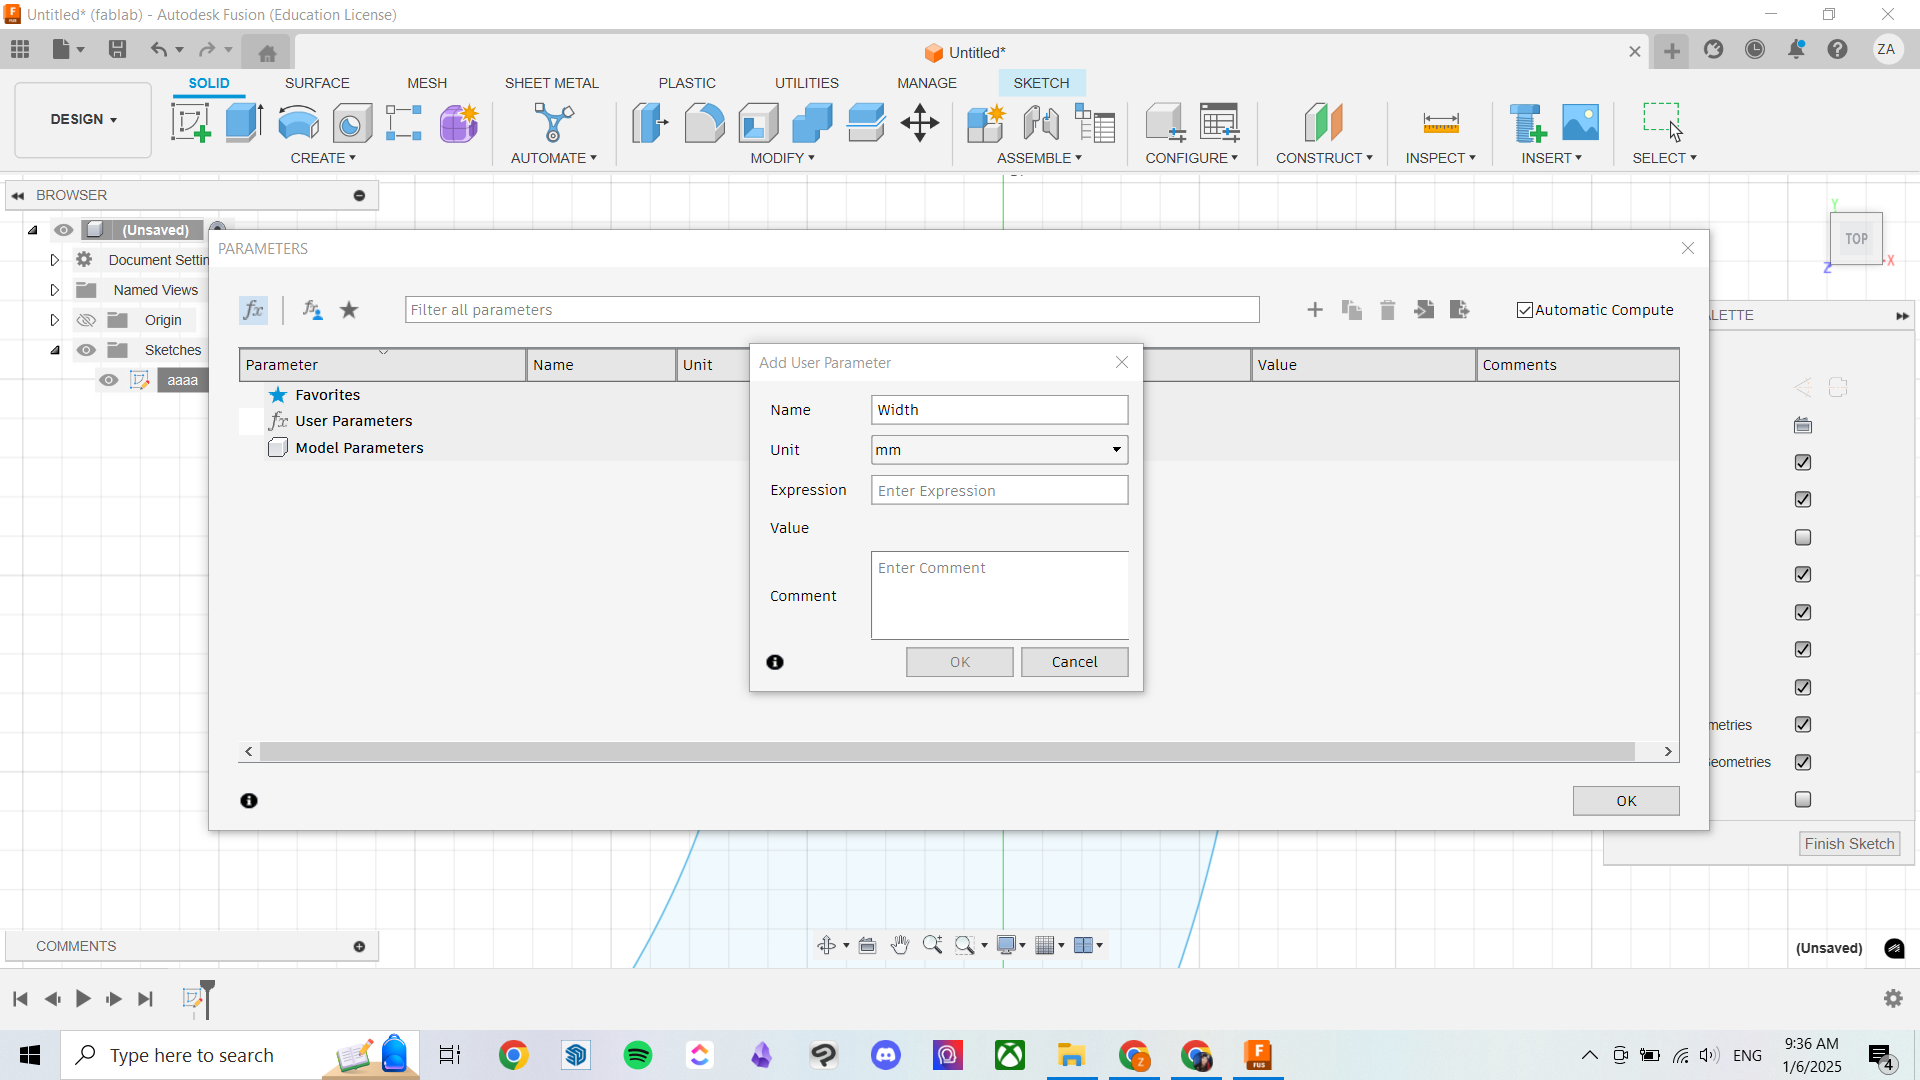1920x1080 pixels.
Task: Switch to the MESH tab
Action: pos(427,83)
